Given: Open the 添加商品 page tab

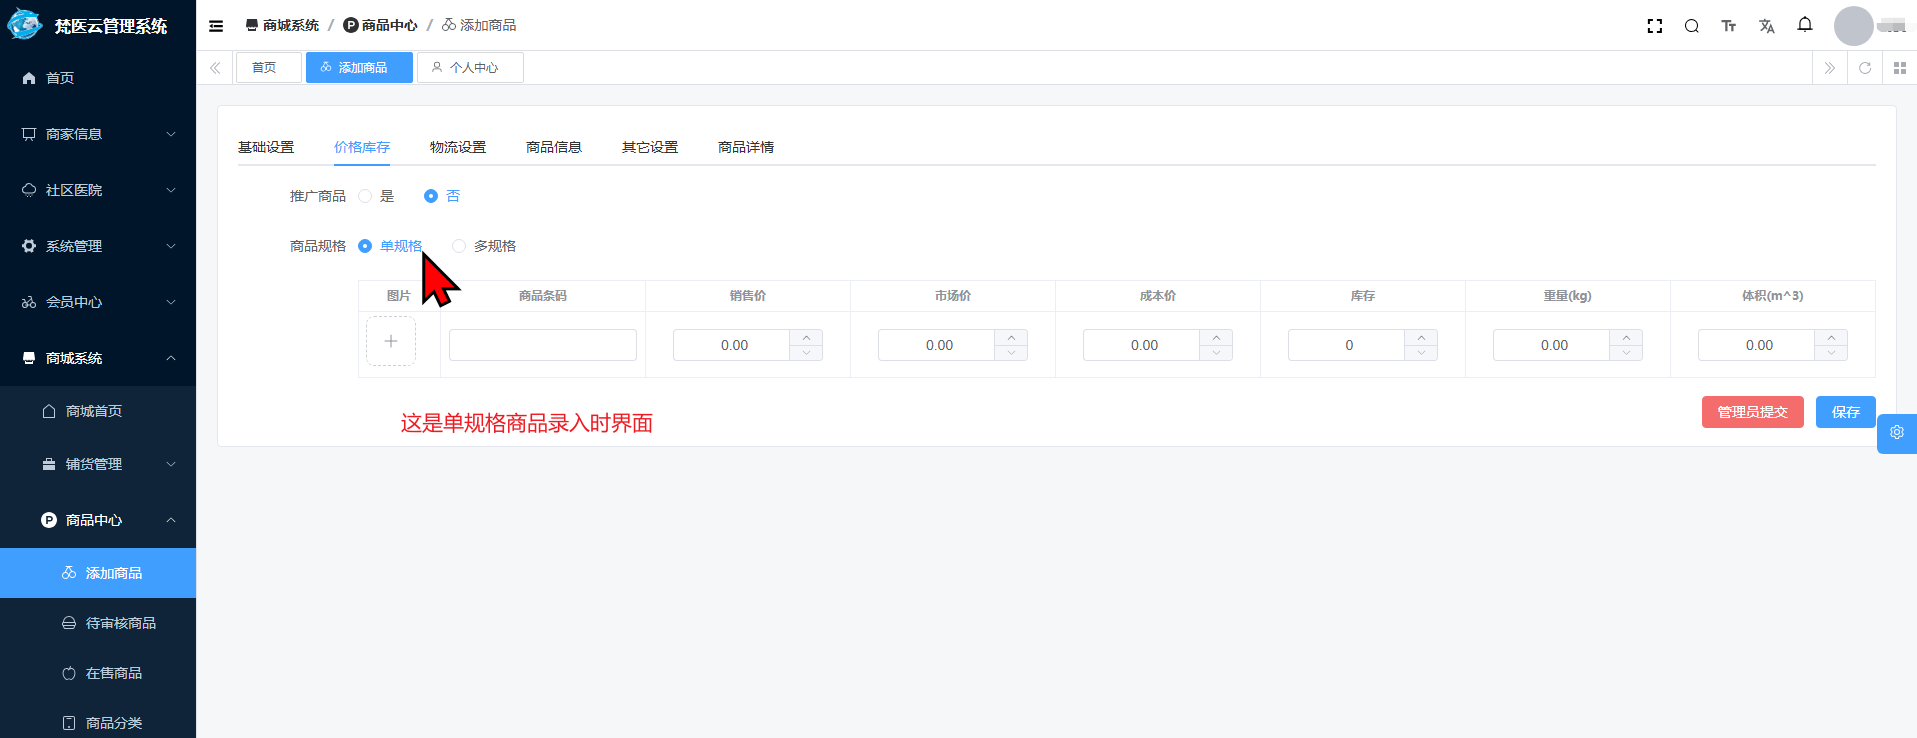Looking at the screenshot, I should tap(359, 68).
